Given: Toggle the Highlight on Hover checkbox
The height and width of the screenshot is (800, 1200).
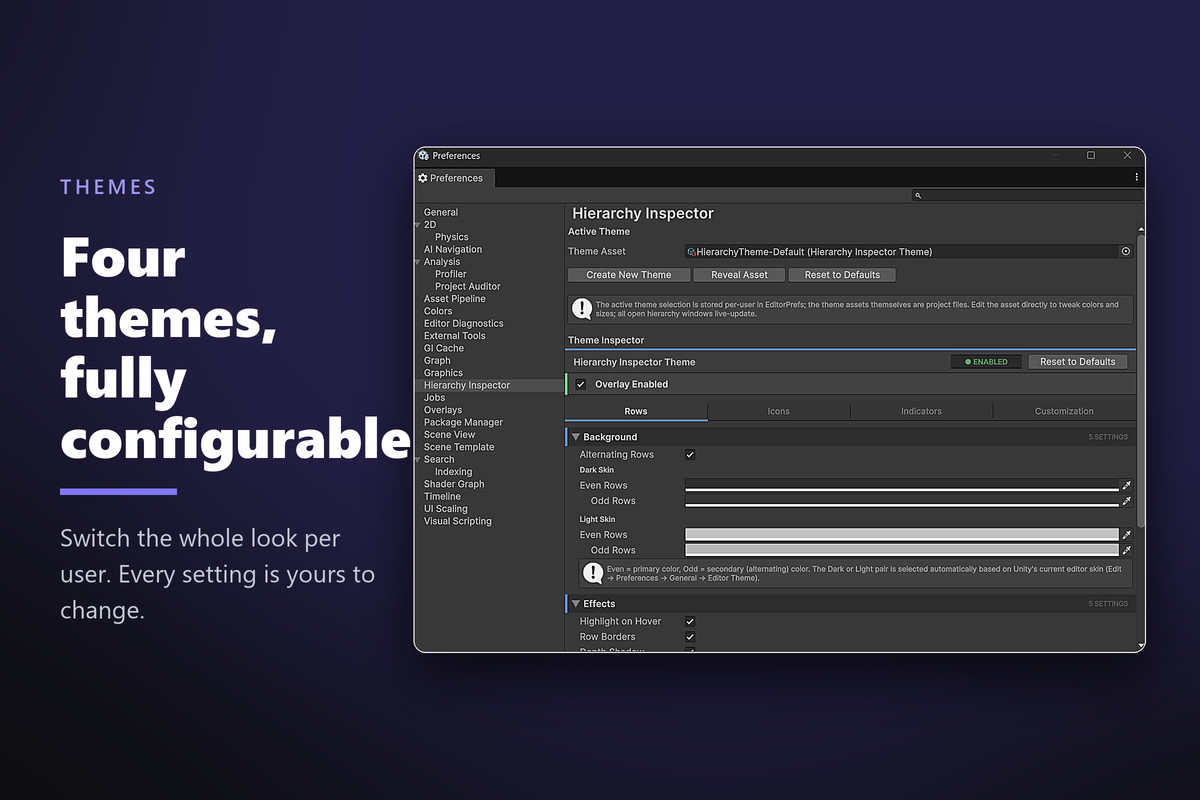Looking at the screenshot, I should [x=690, y=622].
